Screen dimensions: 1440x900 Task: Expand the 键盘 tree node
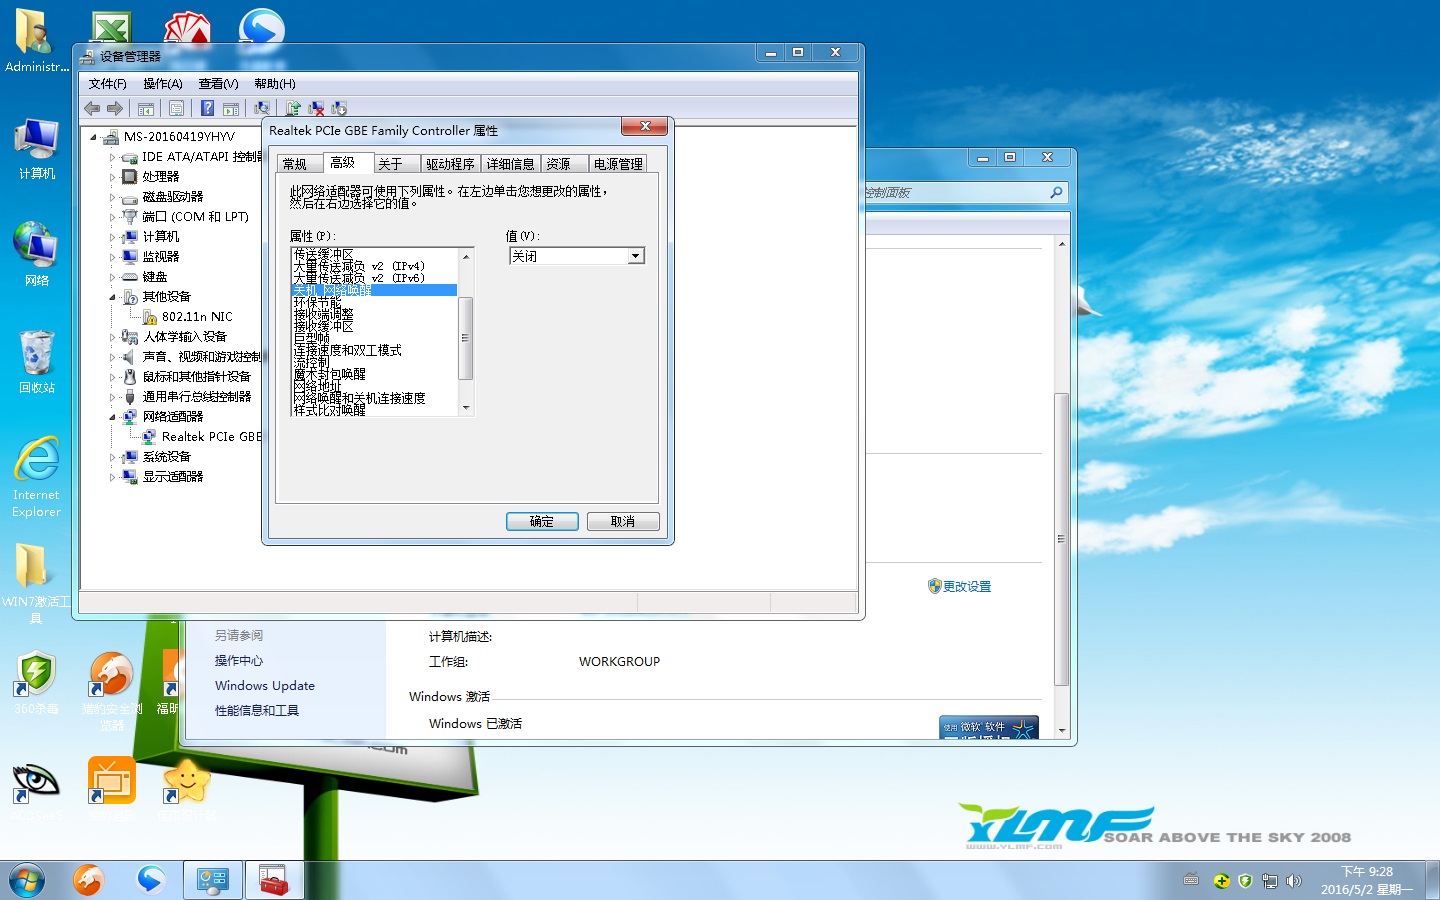[x=112, y=277]
